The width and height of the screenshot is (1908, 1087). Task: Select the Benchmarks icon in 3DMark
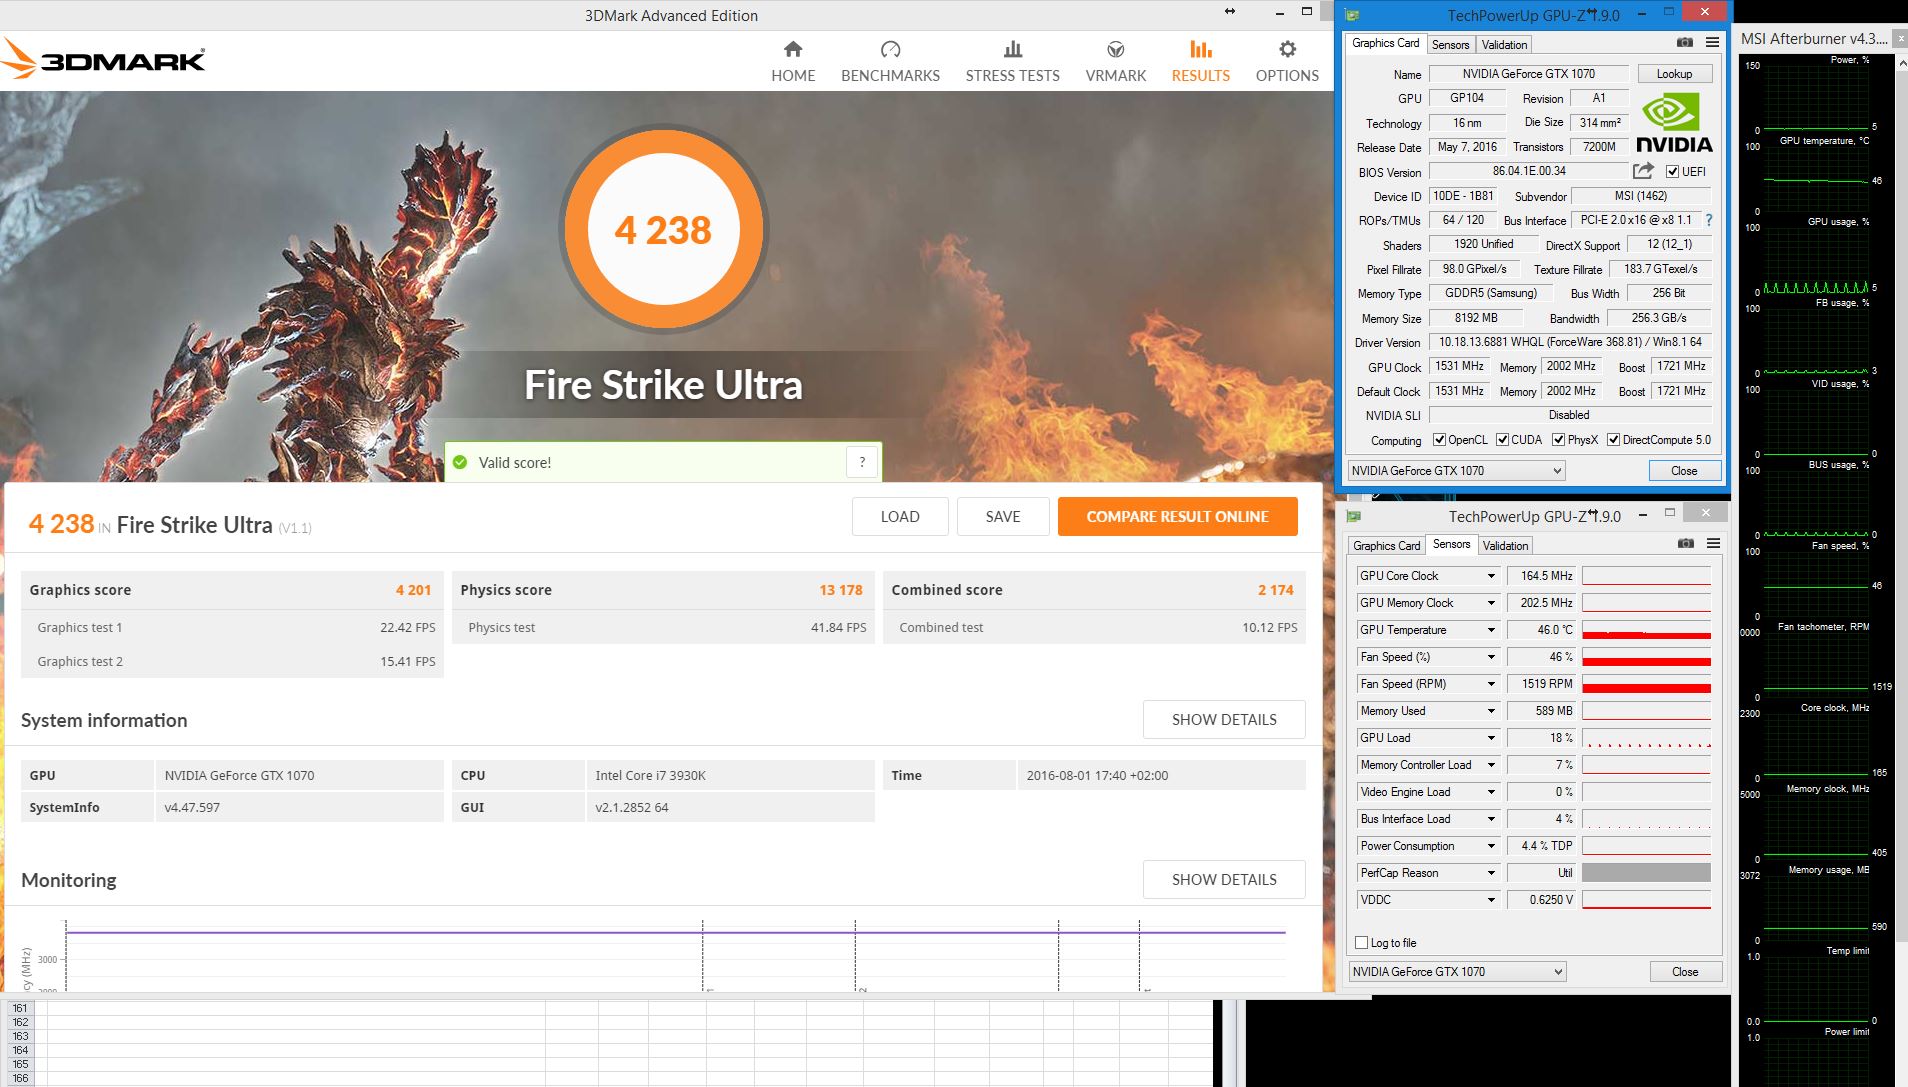pos(889,58)
